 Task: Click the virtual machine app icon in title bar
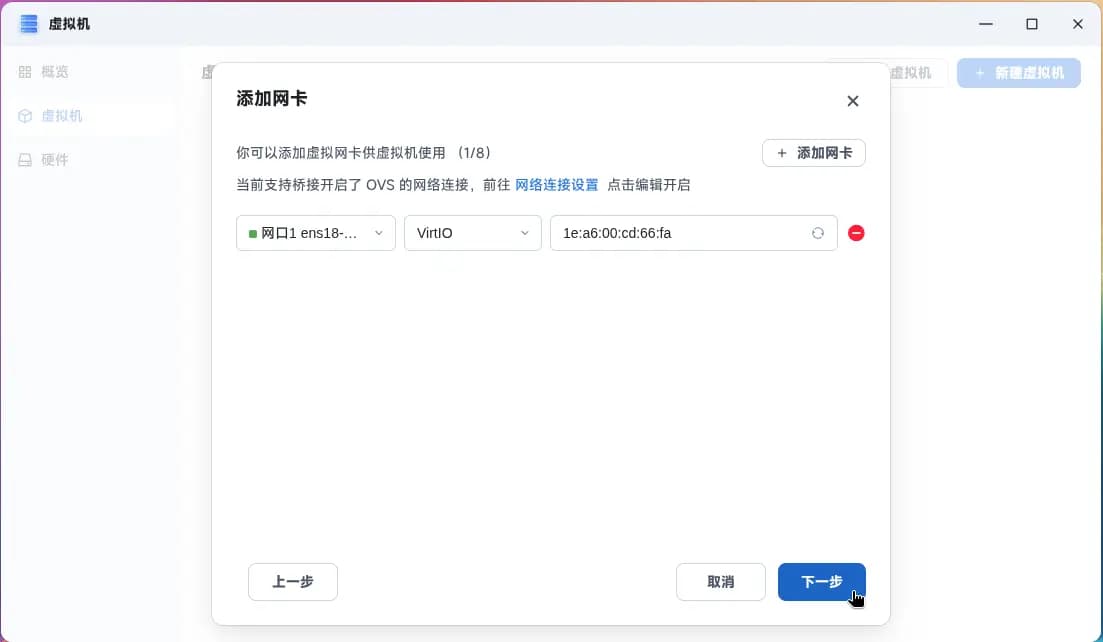tap(29, 23)
